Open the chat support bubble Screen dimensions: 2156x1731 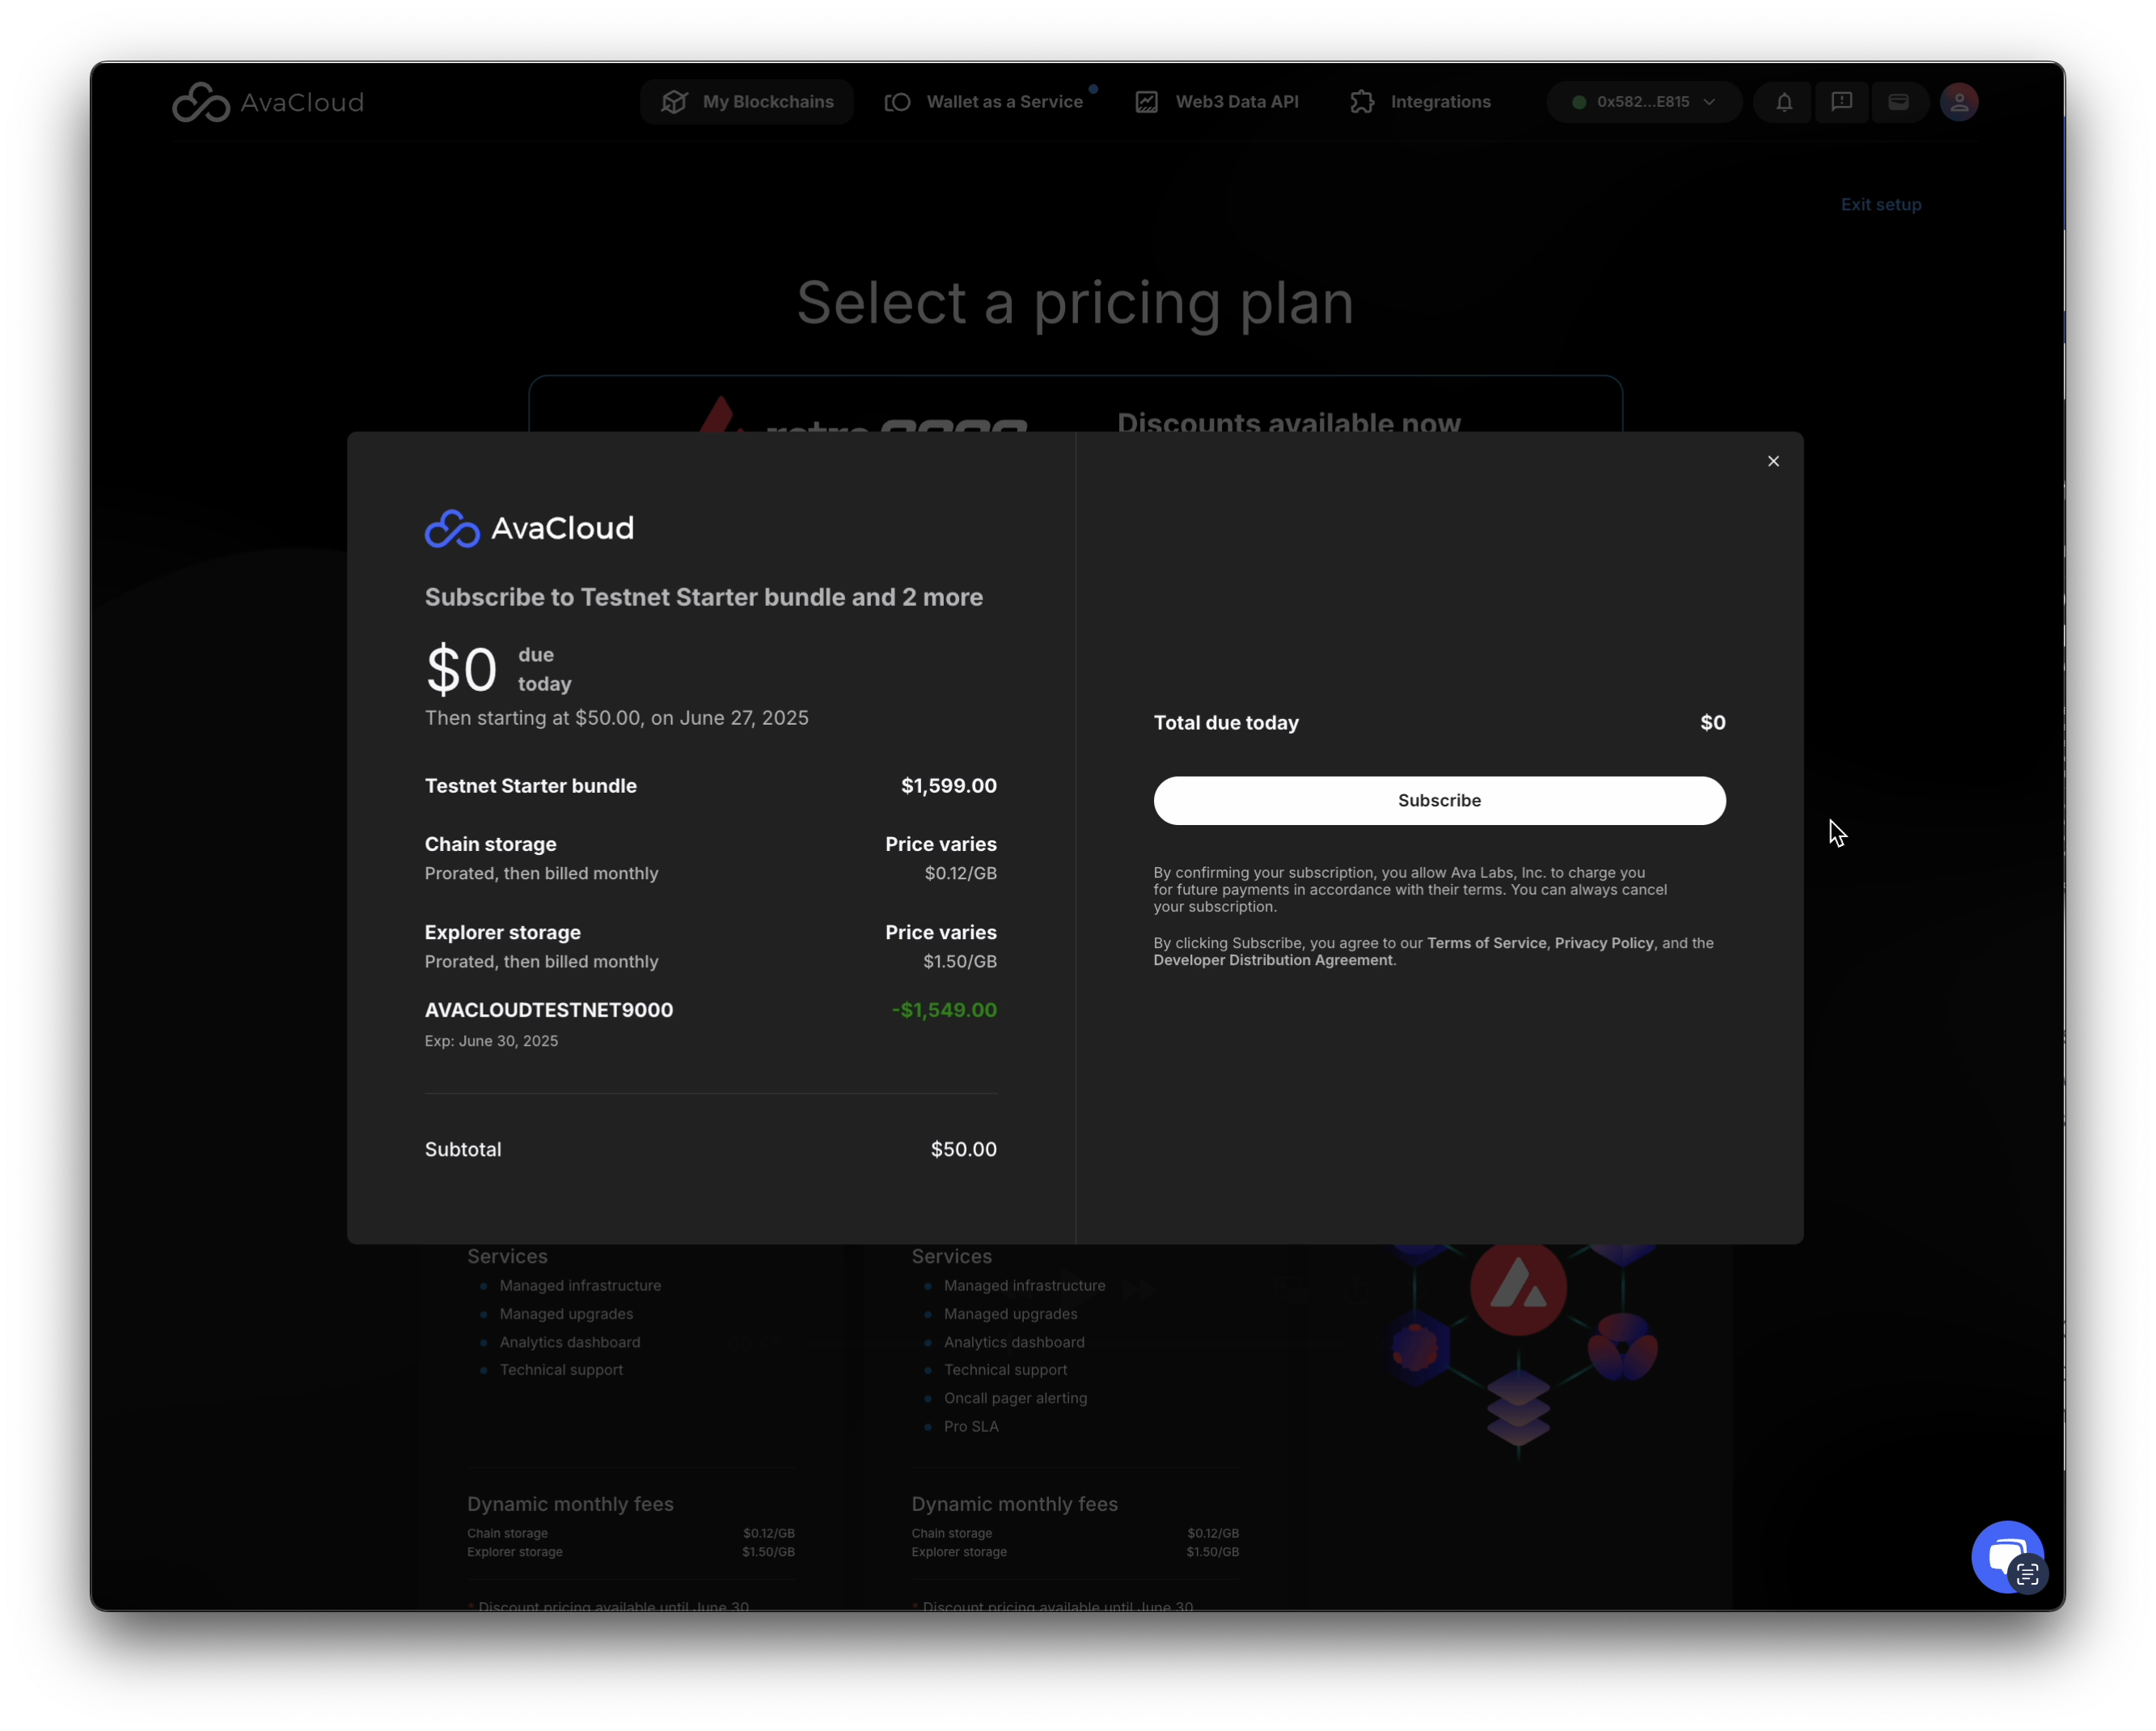pyautogui.click(x=2006, y=1555)
